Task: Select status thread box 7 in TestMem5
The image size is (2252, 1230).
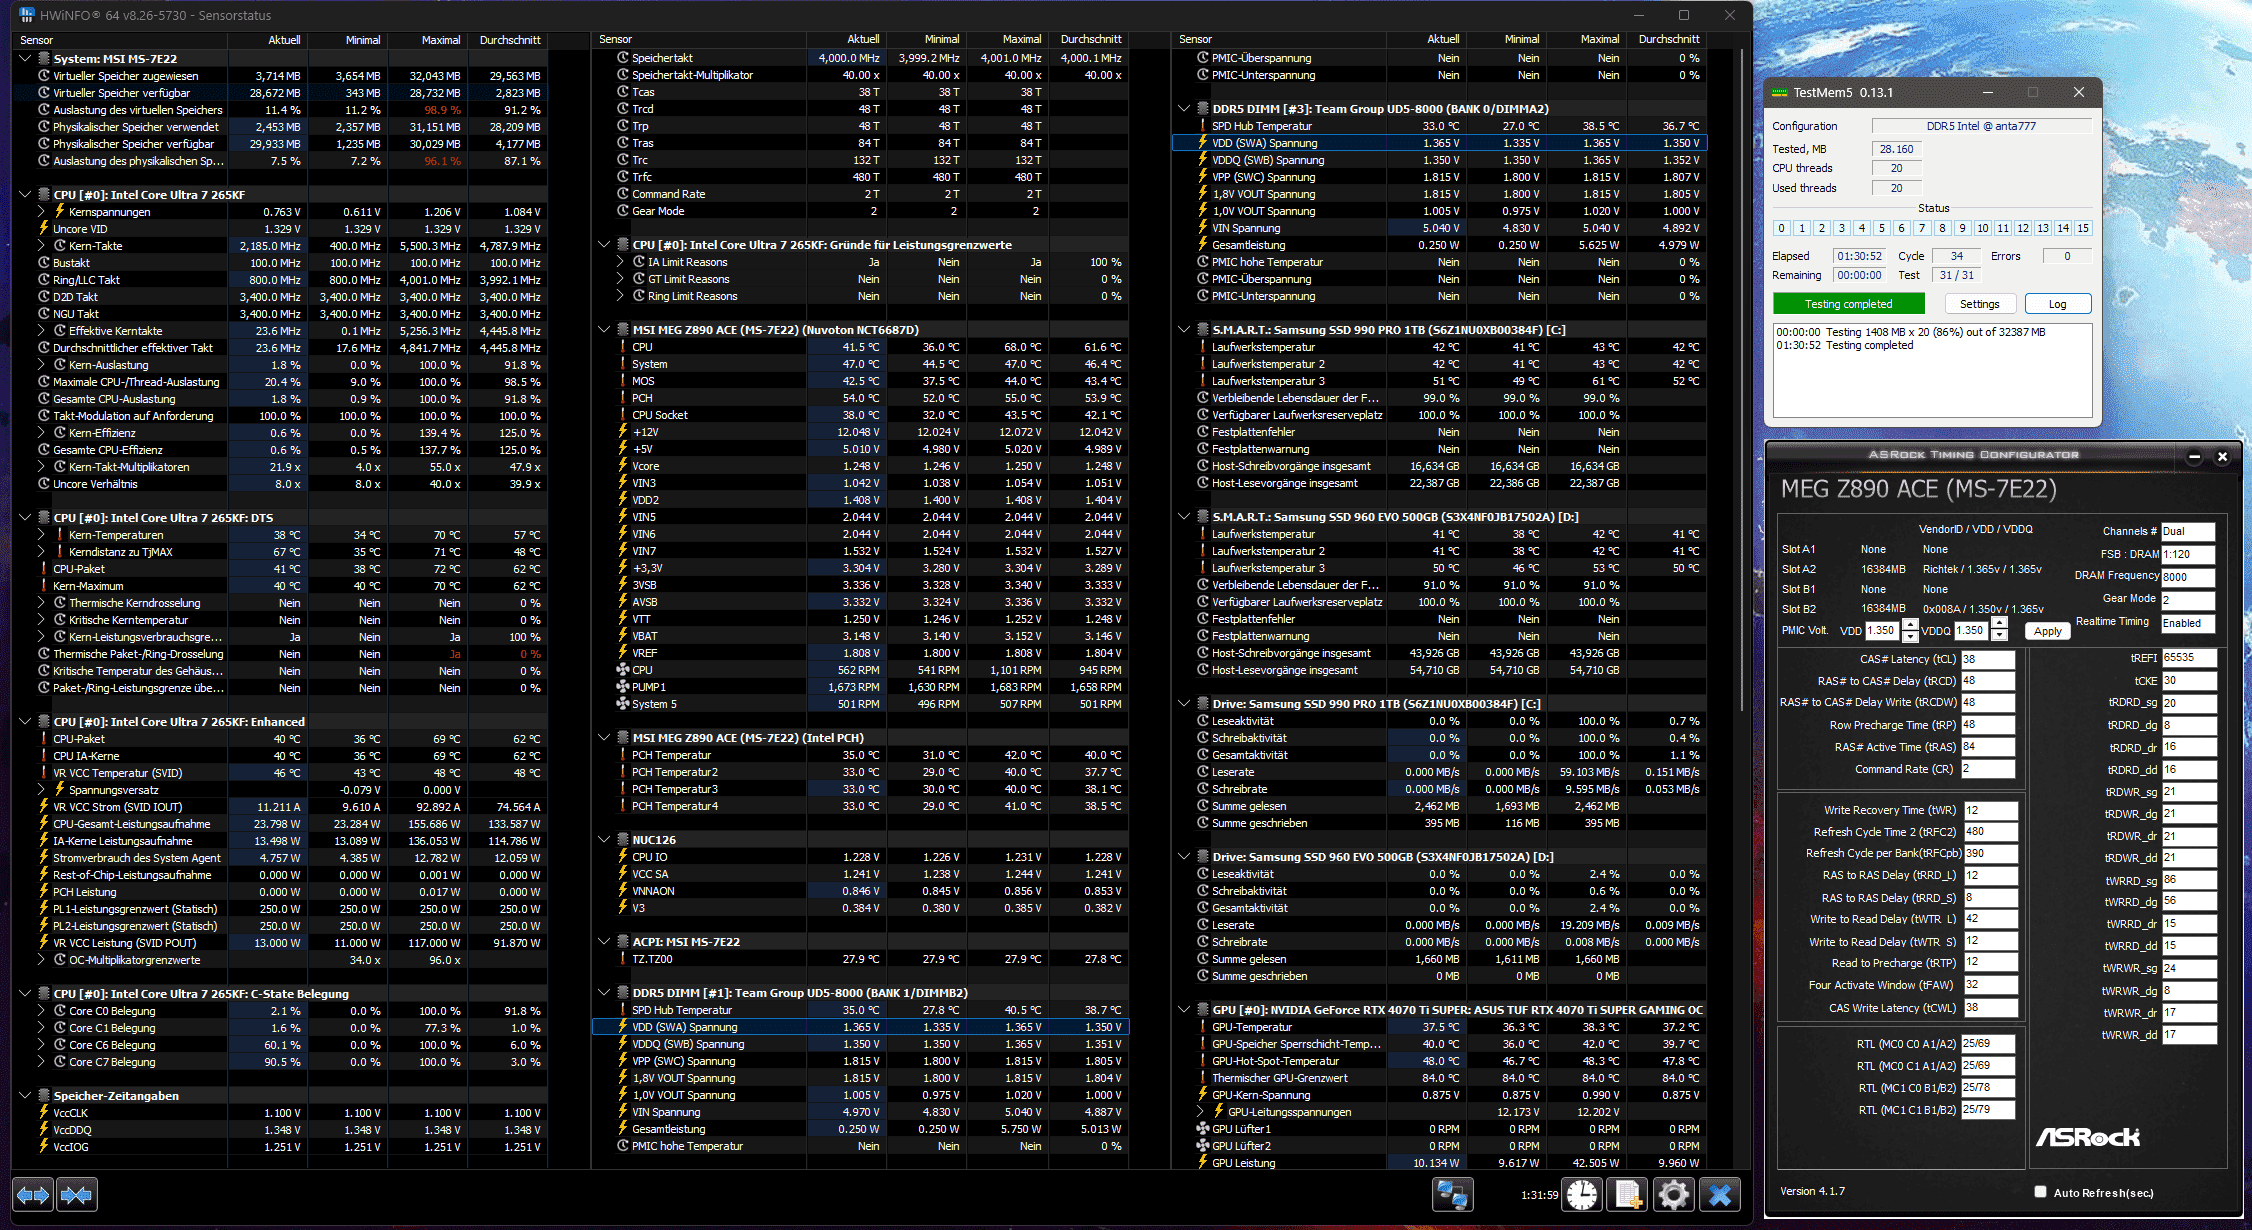Action: pyautogui.click(x=1922, y=228)
